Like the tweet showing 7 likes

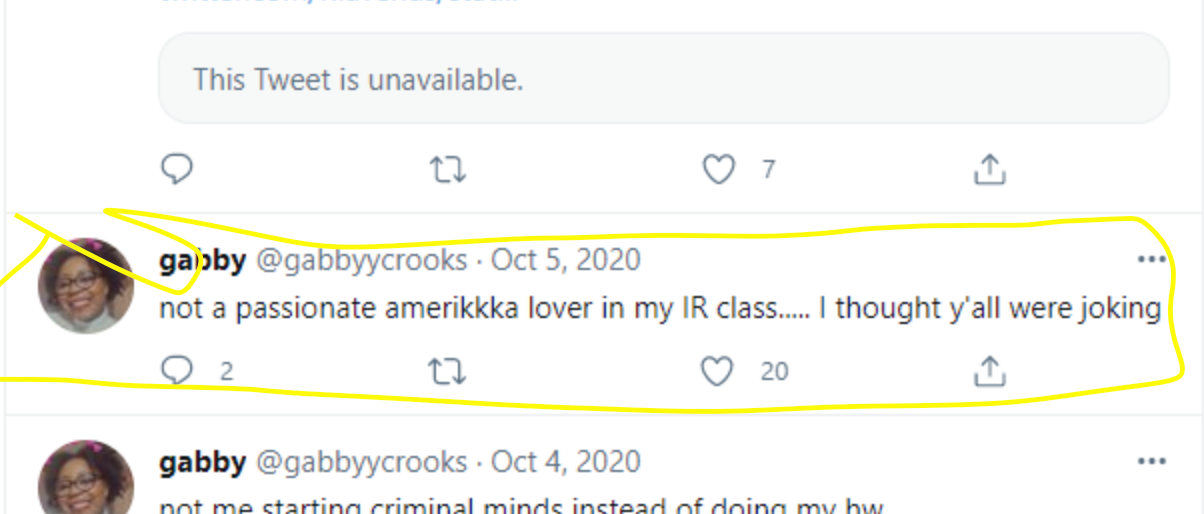click(718, 170)
